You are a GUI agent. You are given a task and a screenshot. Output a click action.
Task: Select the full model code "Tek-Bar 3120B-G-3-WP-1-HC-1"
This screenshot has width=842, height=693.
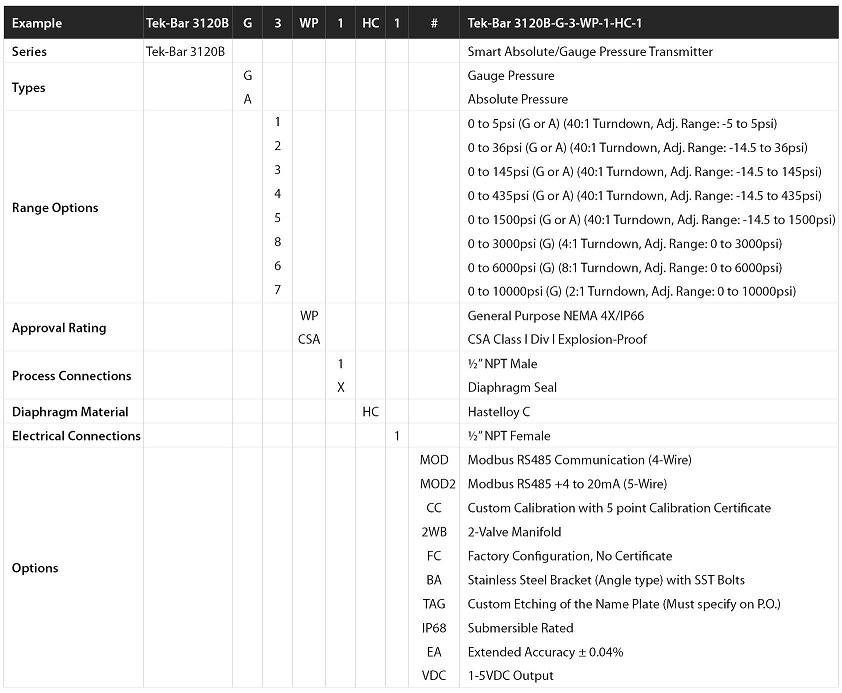click(x=555, y=23)
